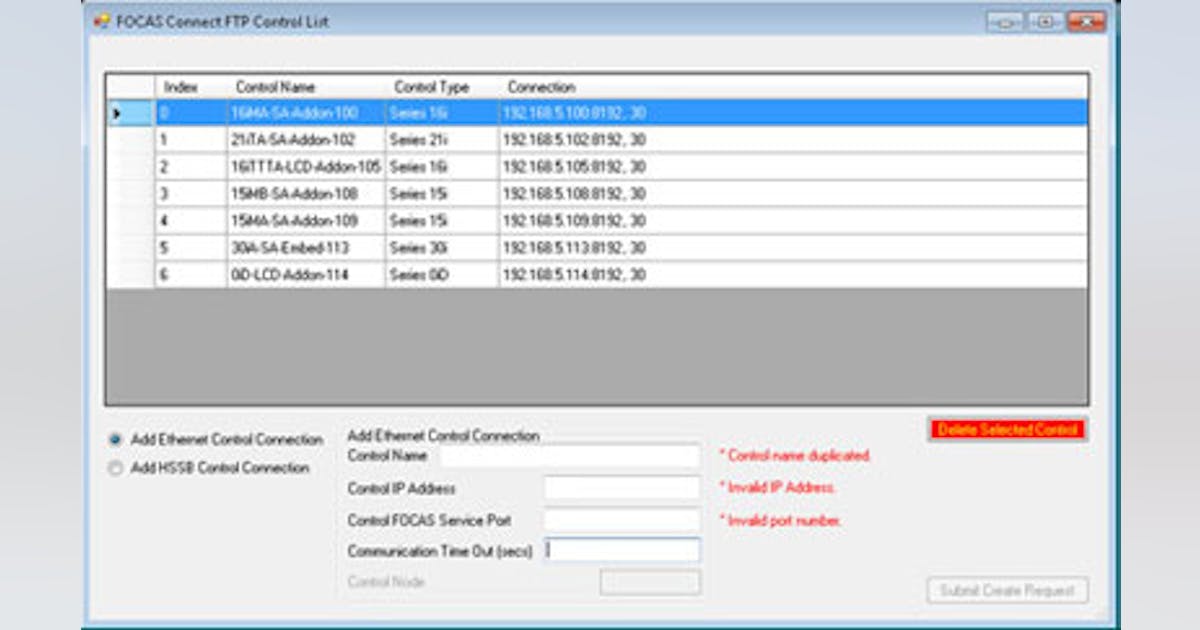Click the Delete Selected Control button

click(1008, 428)
